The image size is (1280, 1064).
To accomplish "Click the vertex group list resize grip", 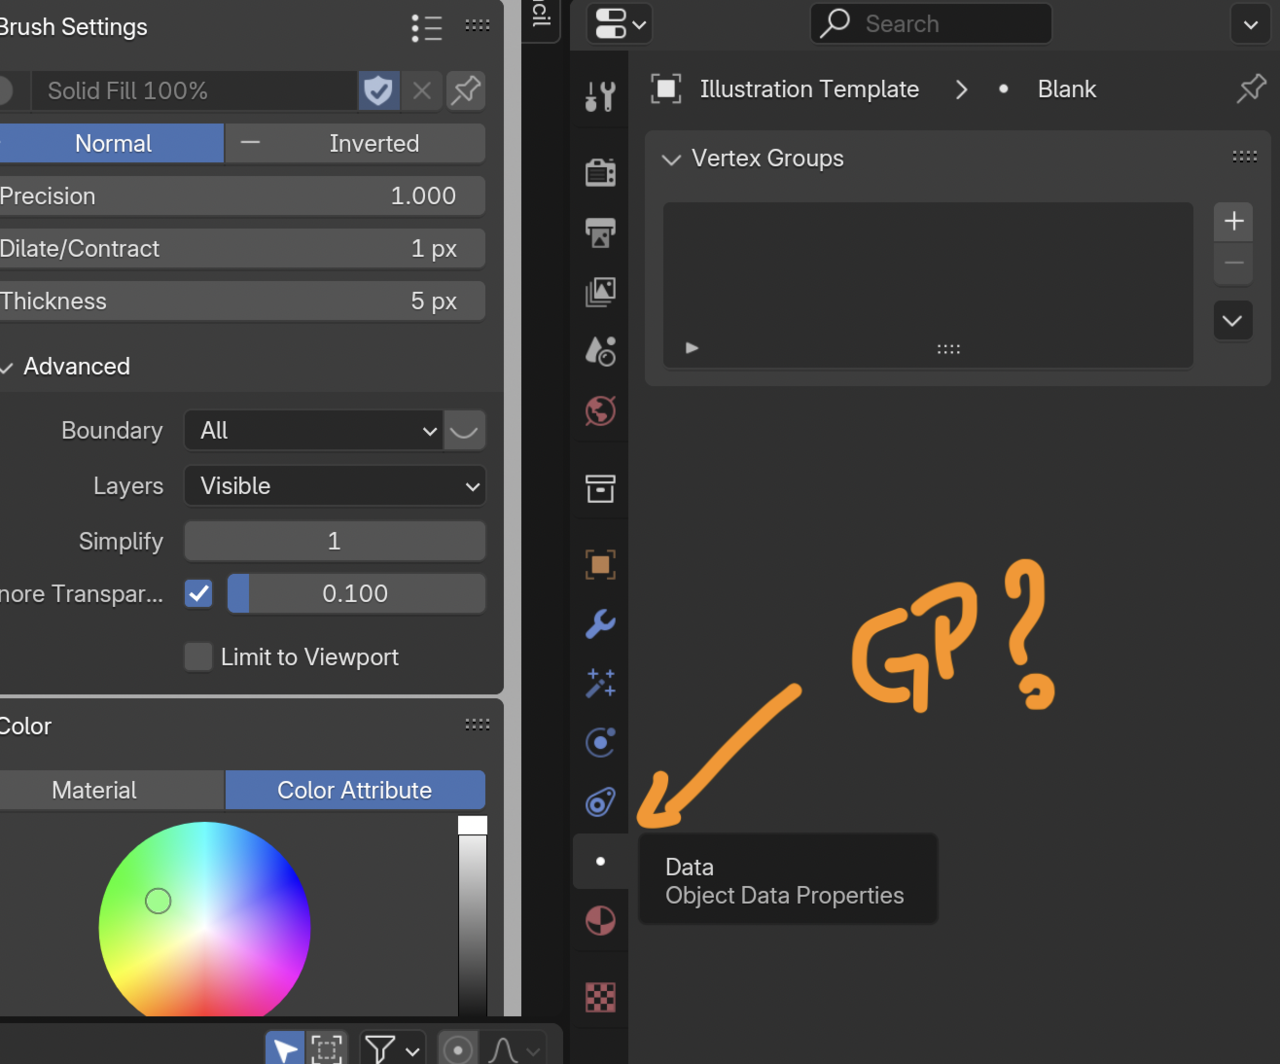I will pos(948,349).
